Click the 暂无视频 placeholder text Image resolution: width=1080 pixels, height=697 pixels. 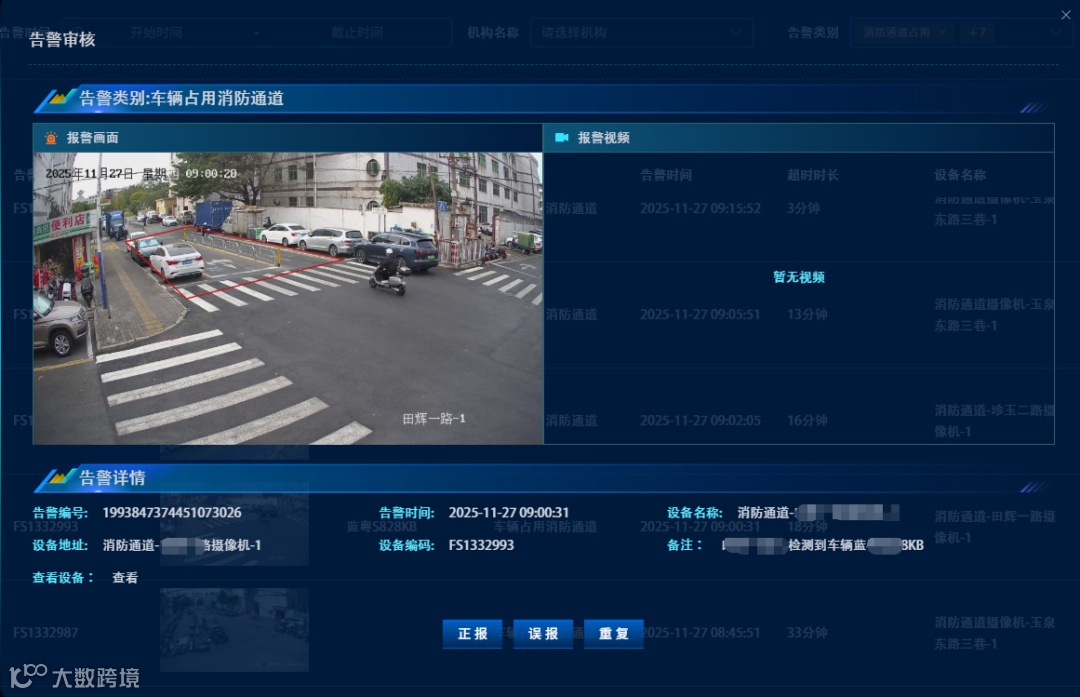[799, 277]
